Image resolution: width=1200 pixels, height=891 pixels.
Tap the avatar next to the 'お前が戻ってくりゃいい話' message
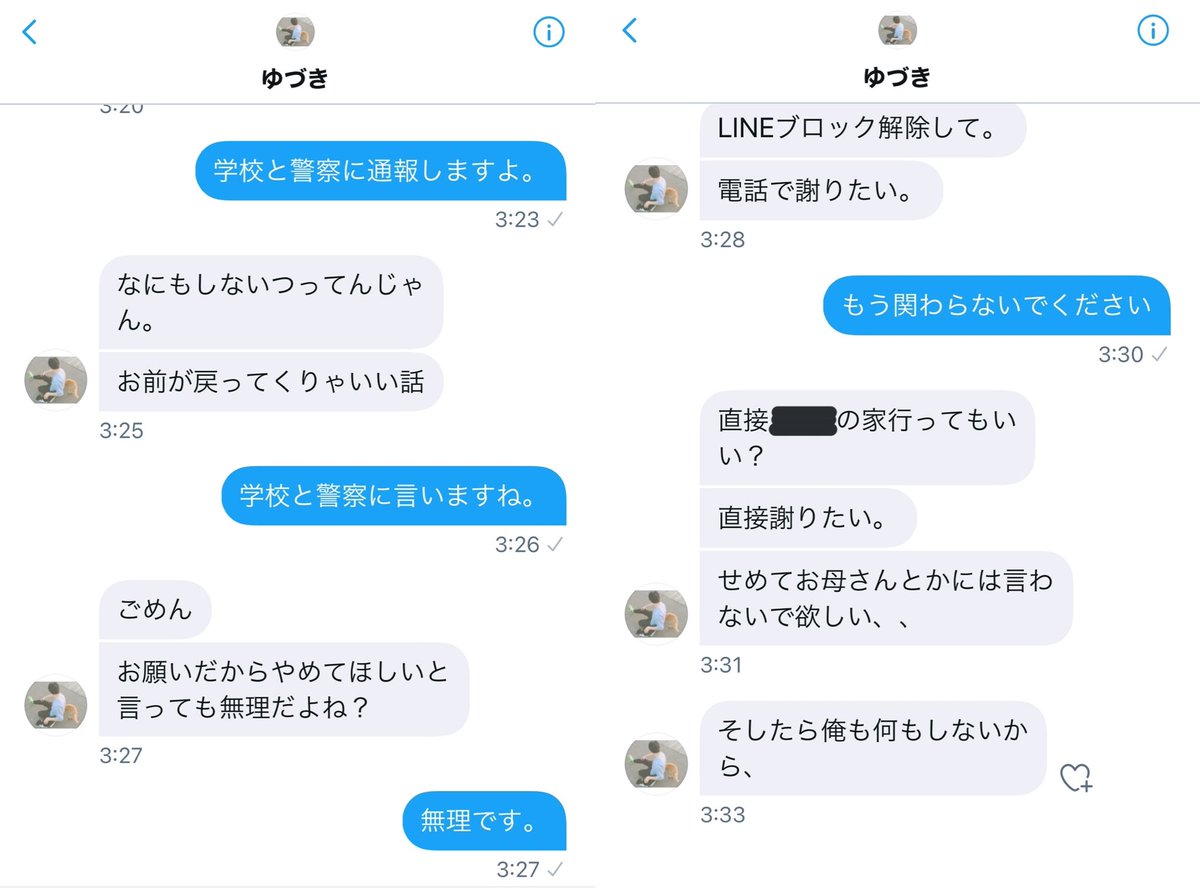pos(56,380)
